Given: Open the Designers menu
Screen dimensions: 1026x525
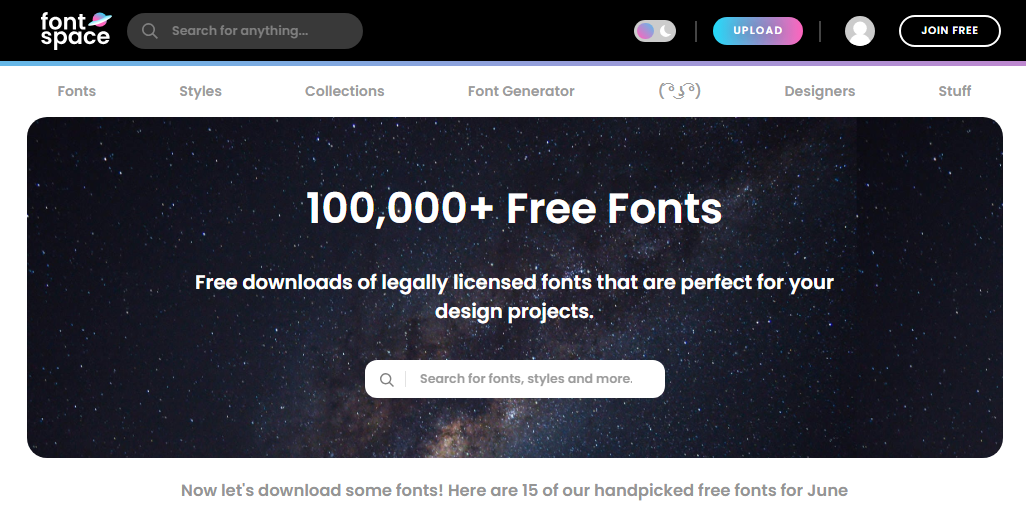Looking at the screenshot, I should point(819,91).
